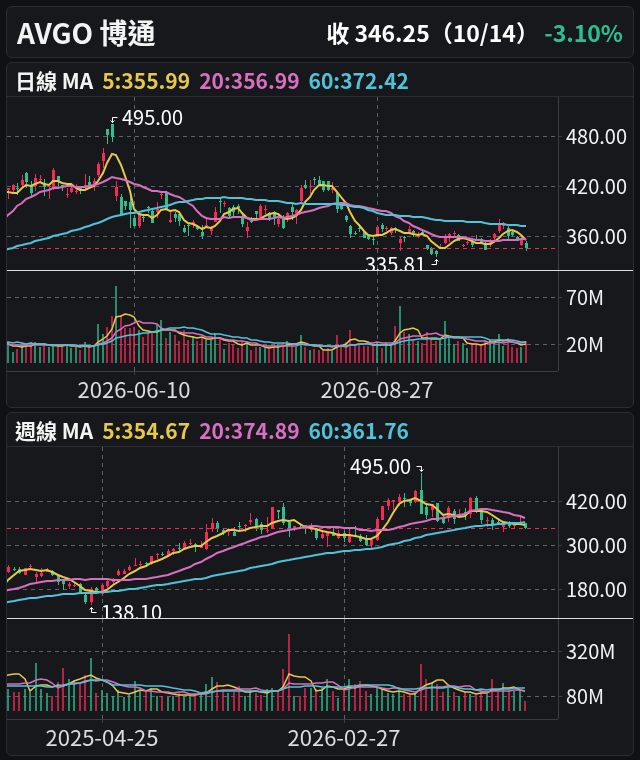Click the 335.81 low marker on daily chart
Viewport: 640px width, 760px height.
(395, 264)
